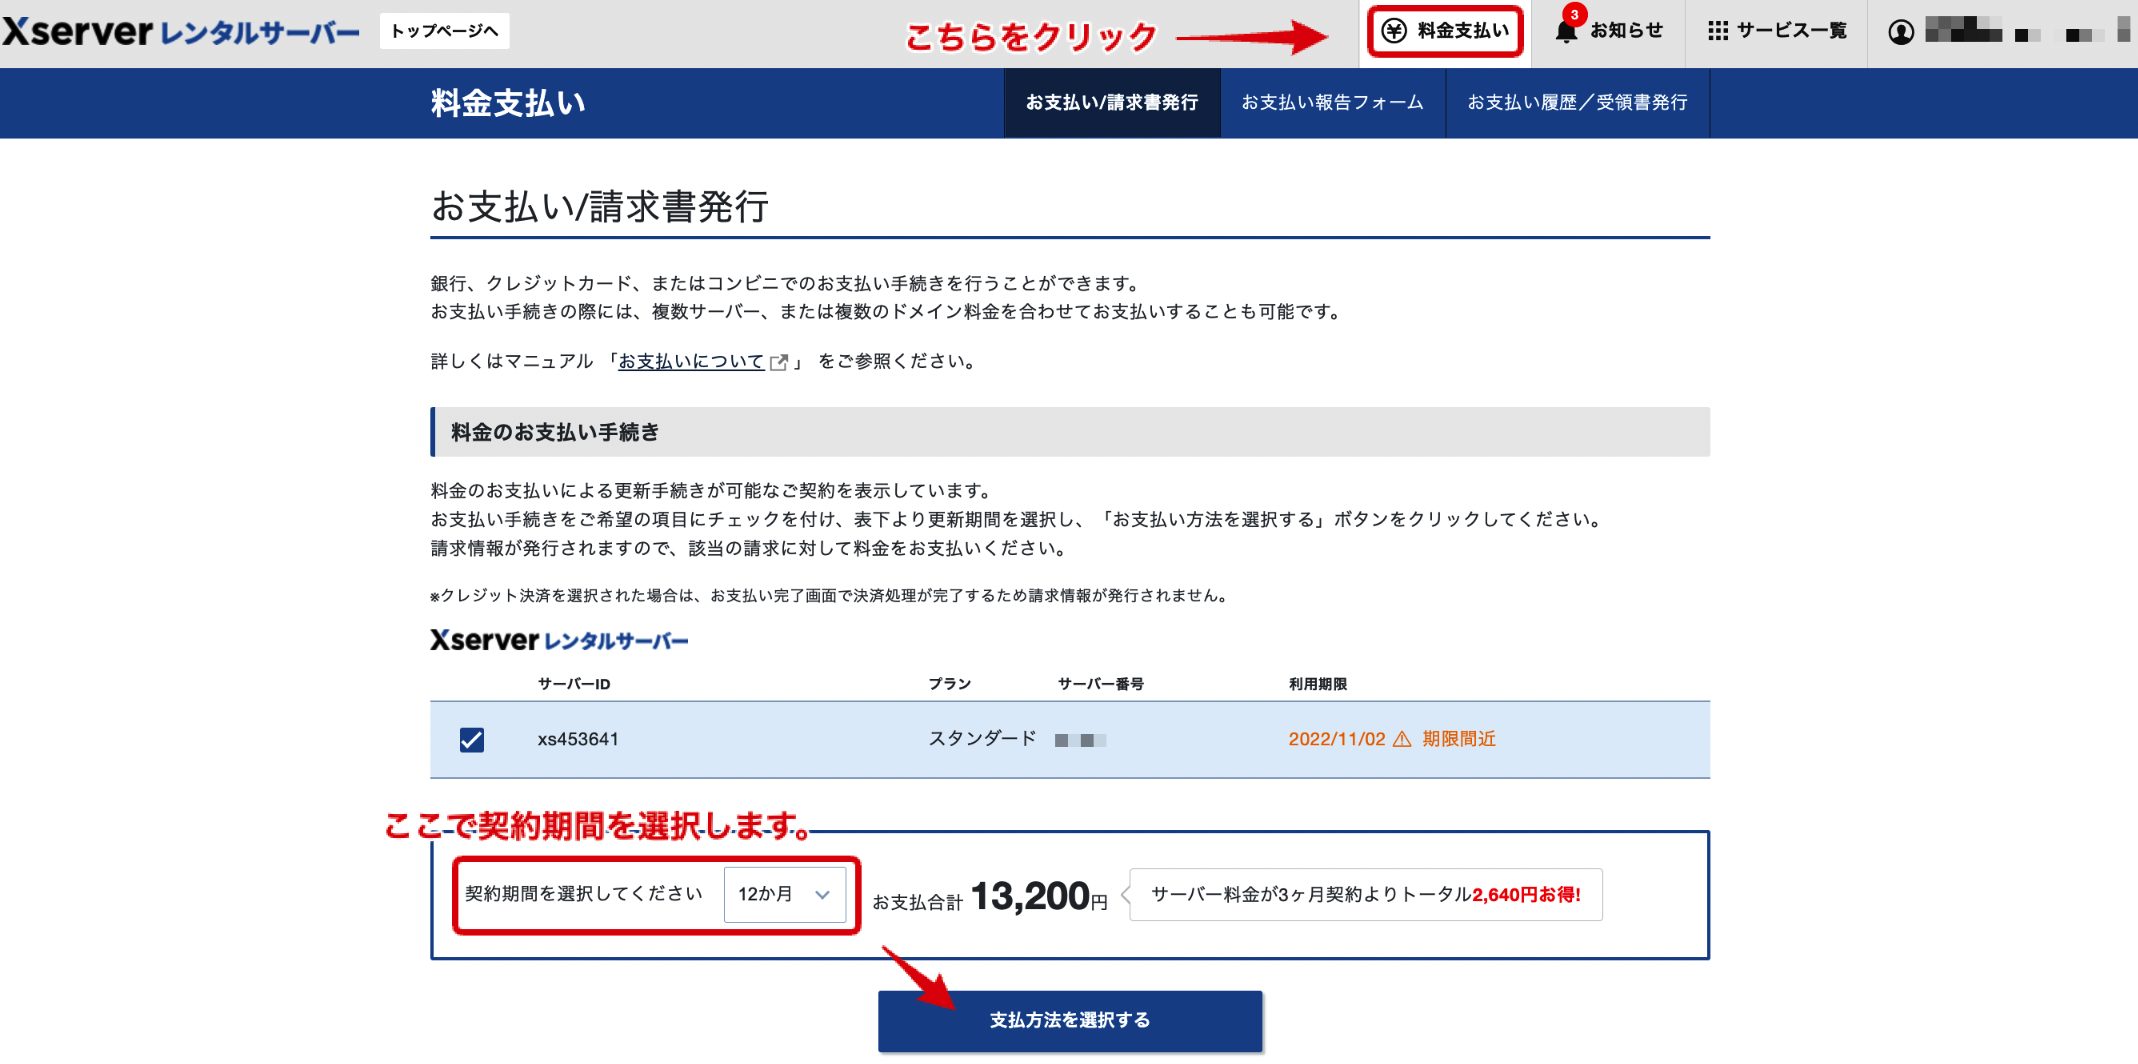
Task: Click external link icon beside お支払いについて
Action: pos(779,362)
